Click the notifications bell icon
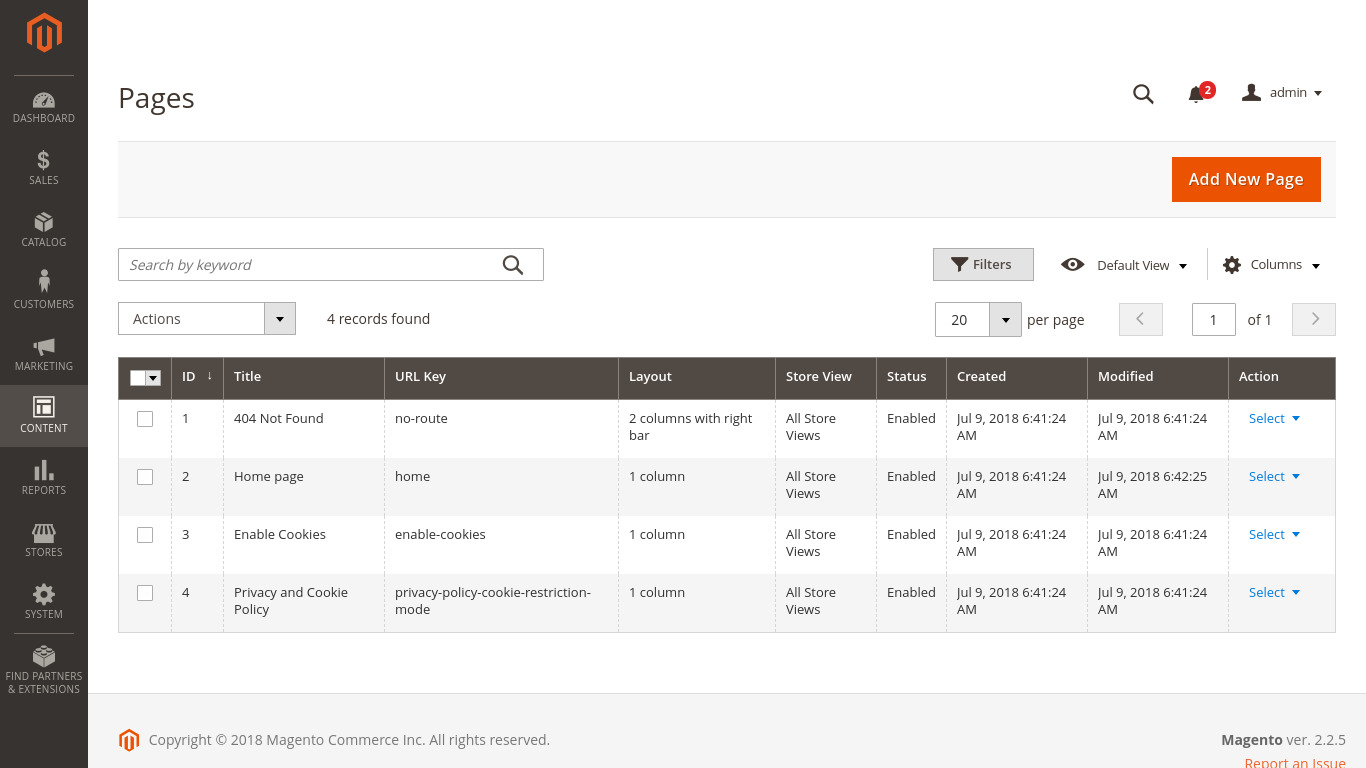1366x768 pixels. [x=1196, y=94]
